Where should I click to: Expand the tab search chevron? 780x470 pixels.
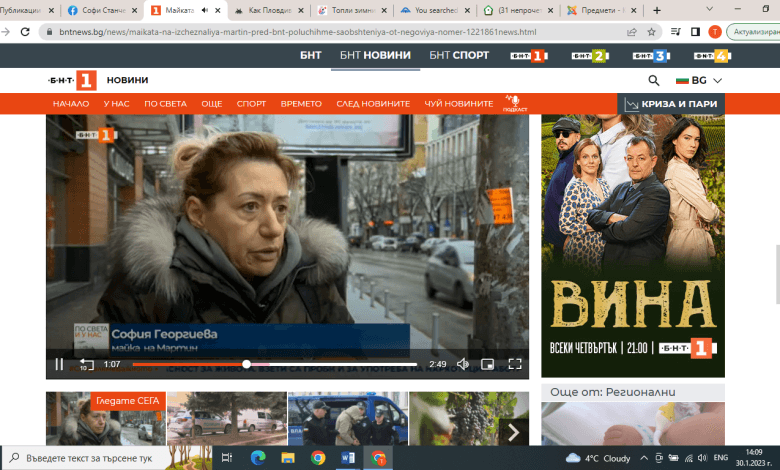tap(709, 9)
